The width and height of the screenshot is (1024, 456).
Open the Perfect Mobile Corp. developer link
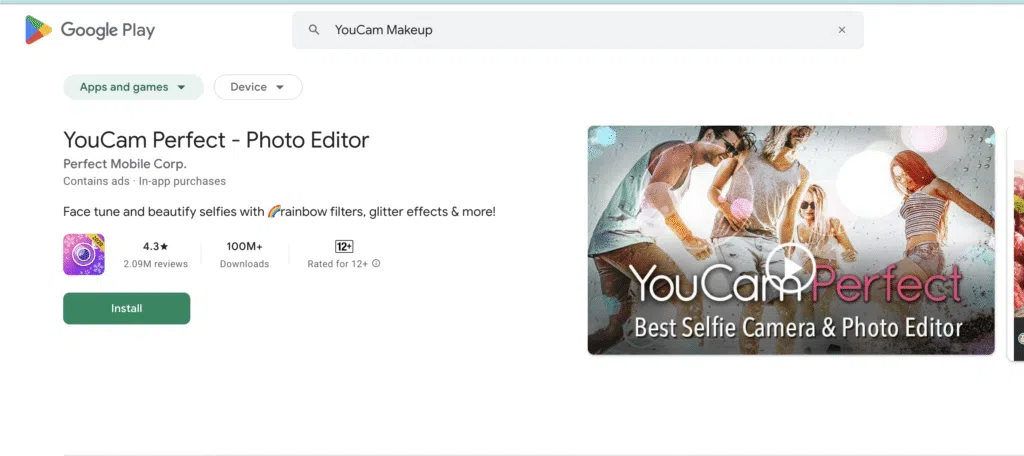125,163
